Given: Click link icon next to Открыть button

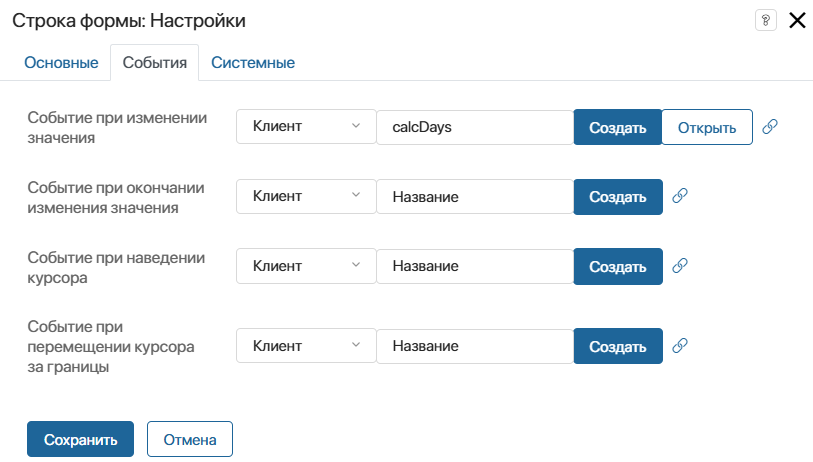Looking at the screenshot, I should tap(769, 127).
